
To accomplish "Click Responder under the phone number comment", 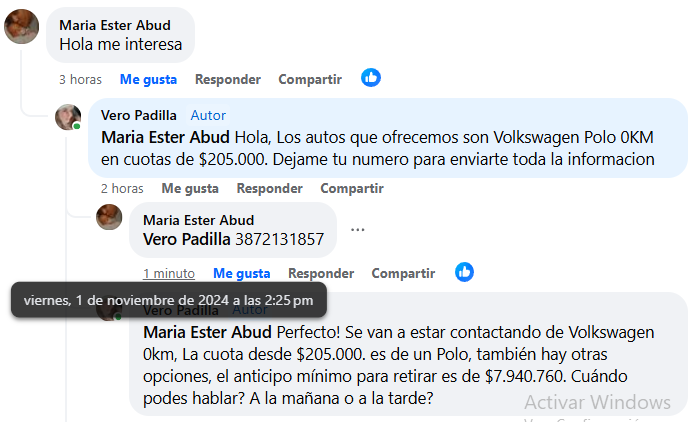I will click(x=321, y=273).
